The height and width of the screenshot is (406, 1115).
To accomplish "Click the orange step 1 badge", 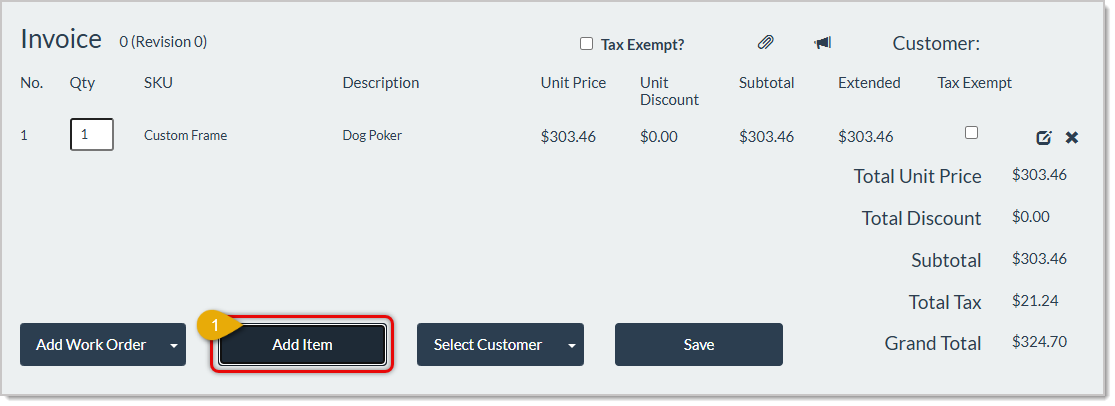I will 213,324.
